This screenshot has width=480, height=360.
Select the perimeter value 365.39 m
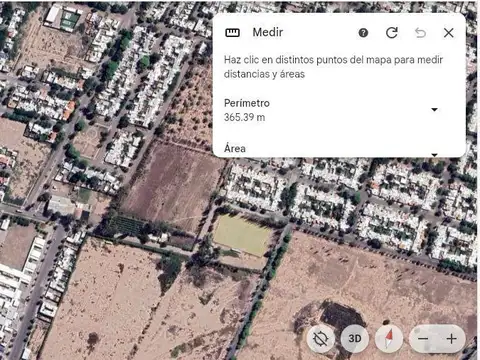tap(244, 117)
